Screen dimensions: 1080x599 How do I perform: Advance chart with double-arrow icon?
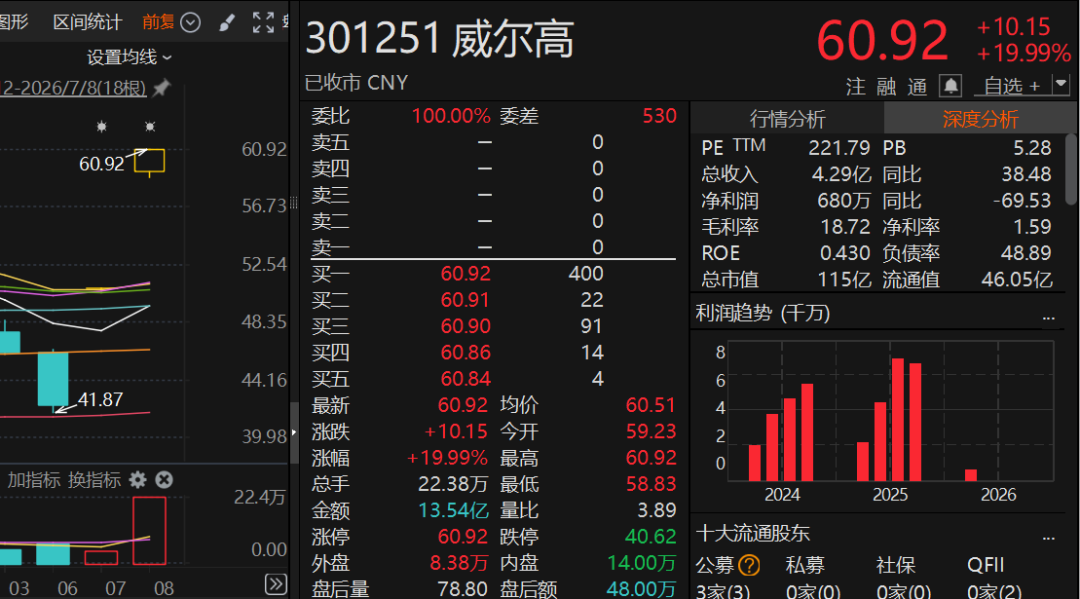pos(276,585)
